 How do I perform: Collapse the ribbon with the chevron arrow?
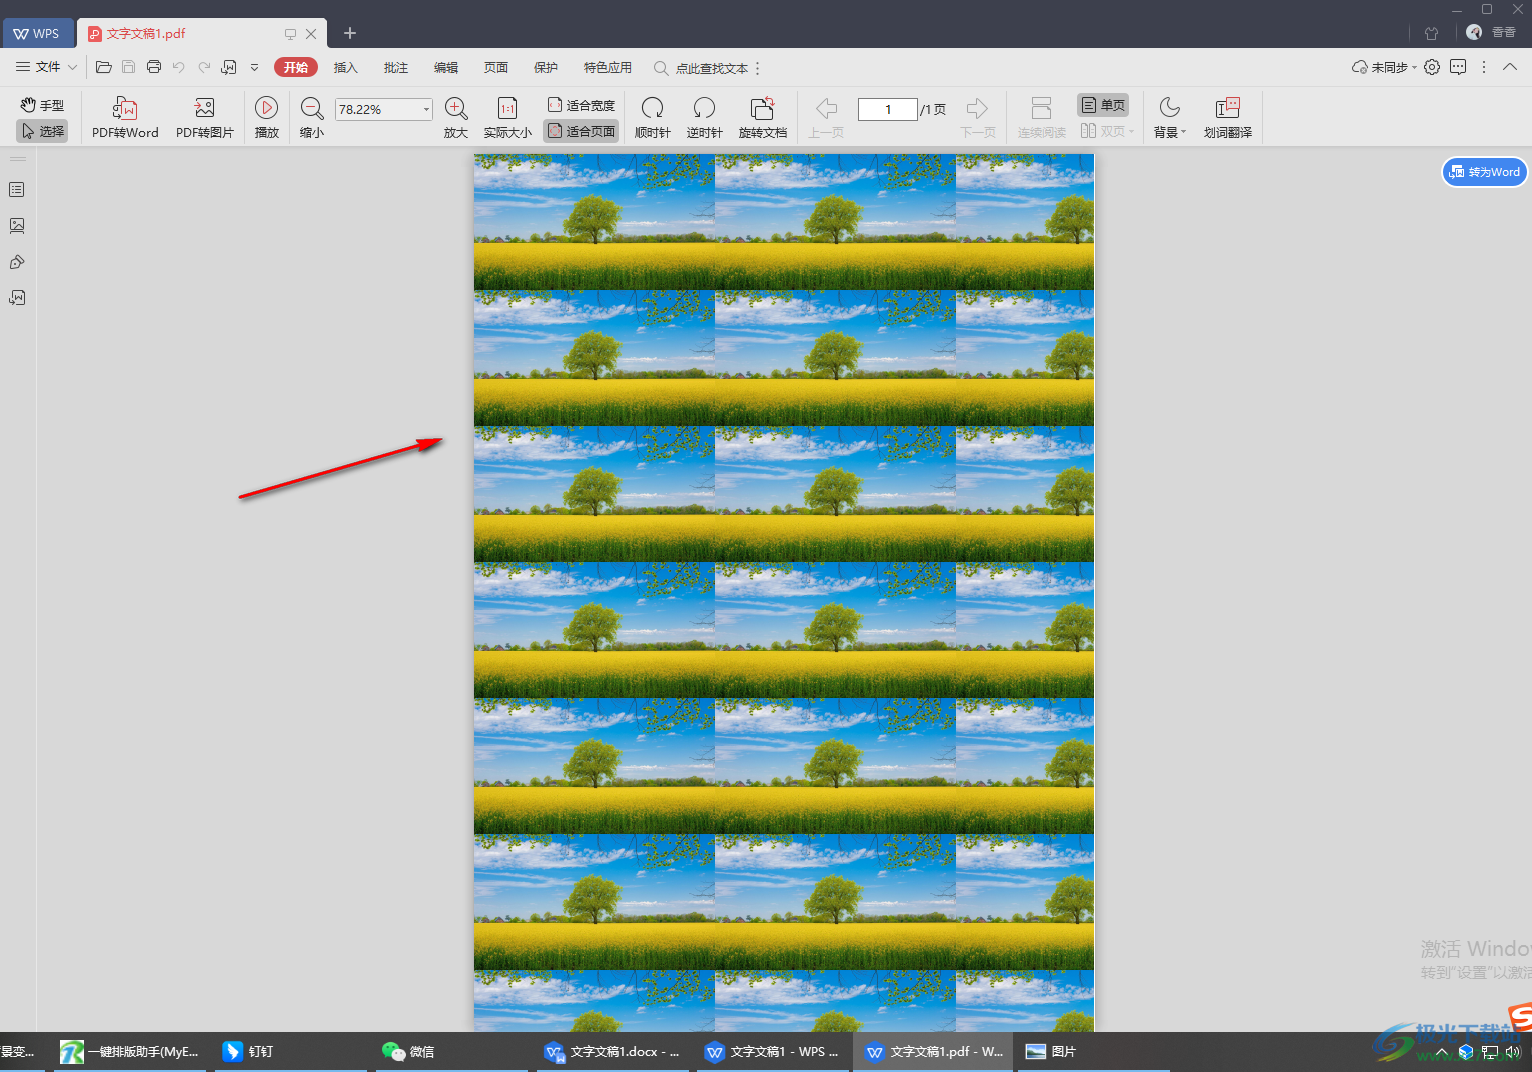(x=1510, y=67)
